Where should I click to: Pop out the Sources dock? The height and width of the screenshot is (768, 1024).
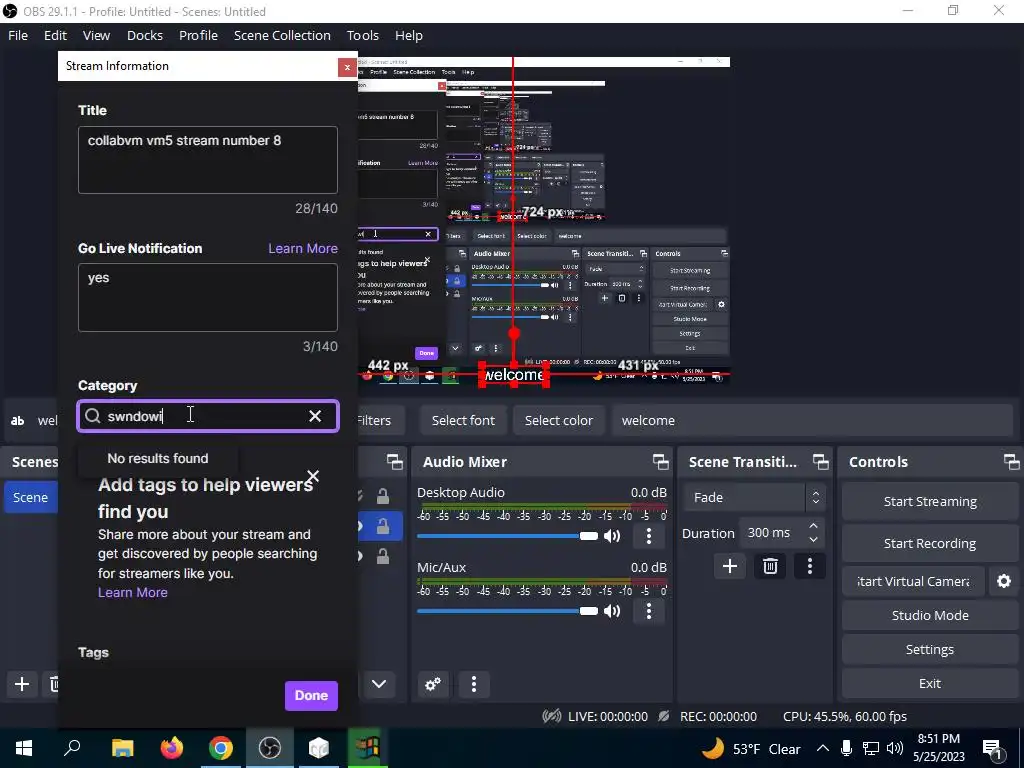click(x=394, y=462)
